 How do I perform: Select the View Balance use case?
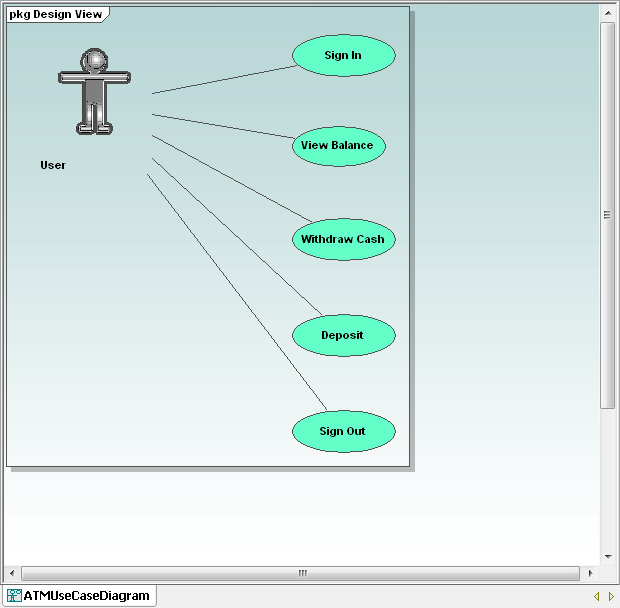pos(339,146)
